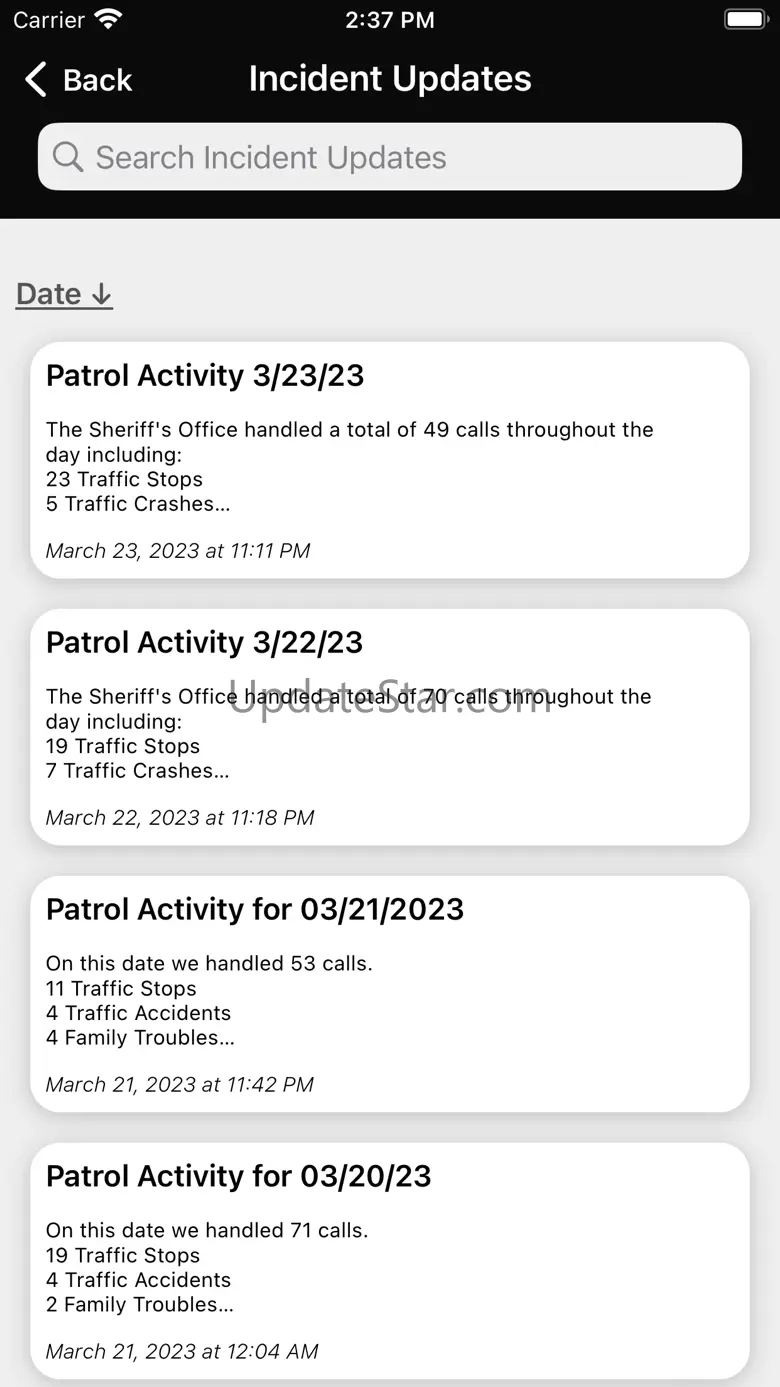Screen dimensions: 780x1387
Task: Select the March 22, 2023 11:18 PM timestamp
Action: [x=180, y=818]
